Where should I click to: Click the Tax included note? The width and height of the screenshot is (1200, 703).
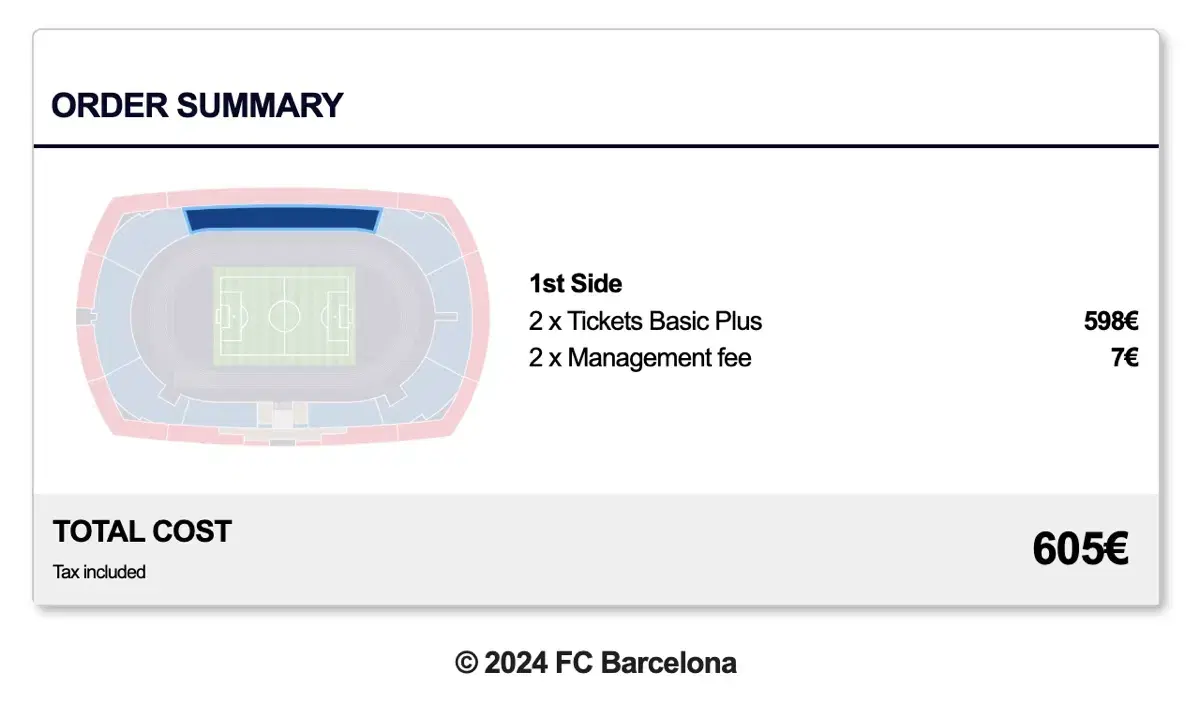coord(99,572)
